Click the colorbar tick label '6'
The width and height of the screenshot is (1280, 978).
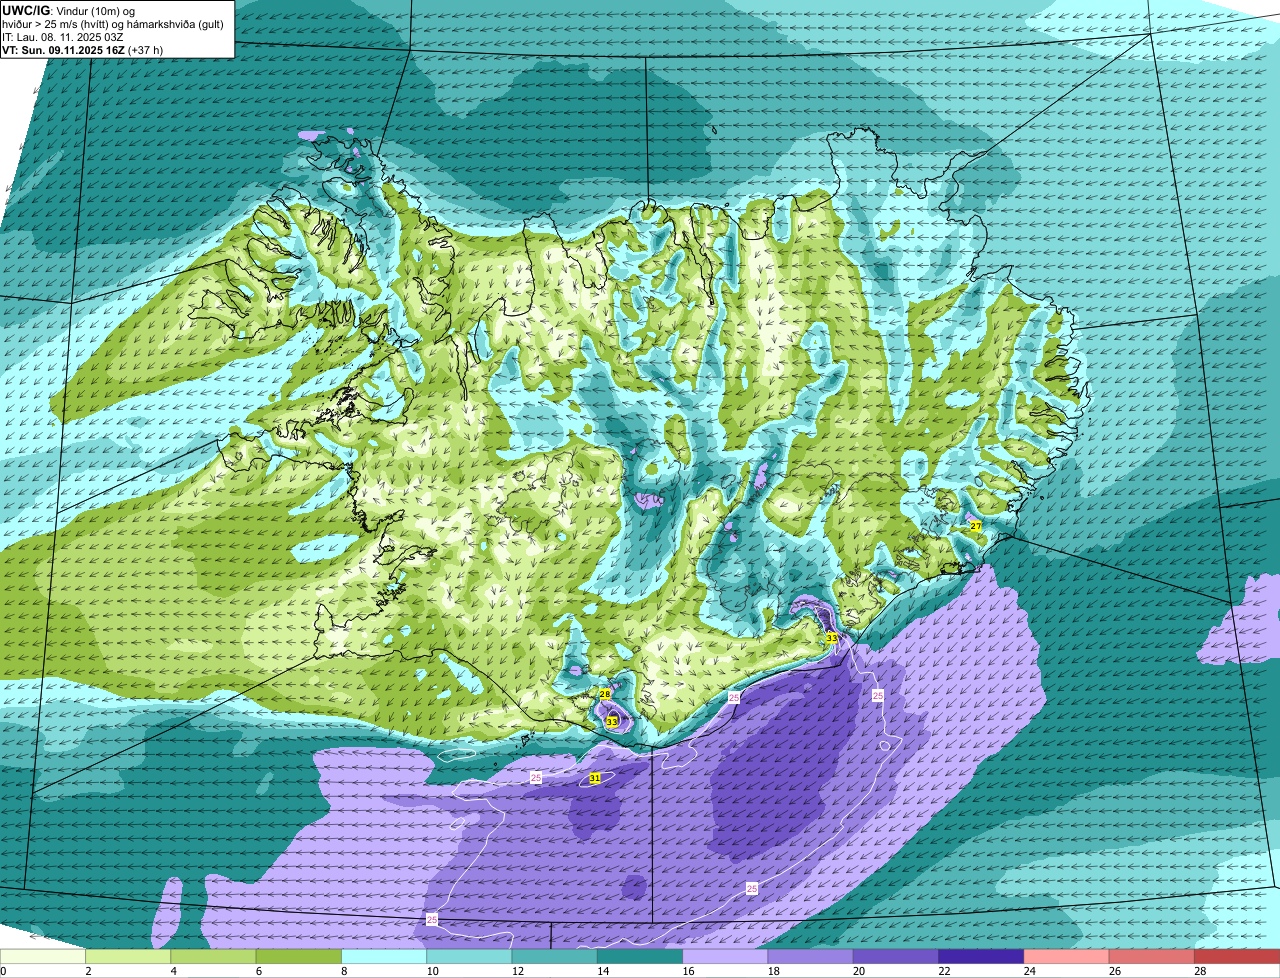point(258,971)
